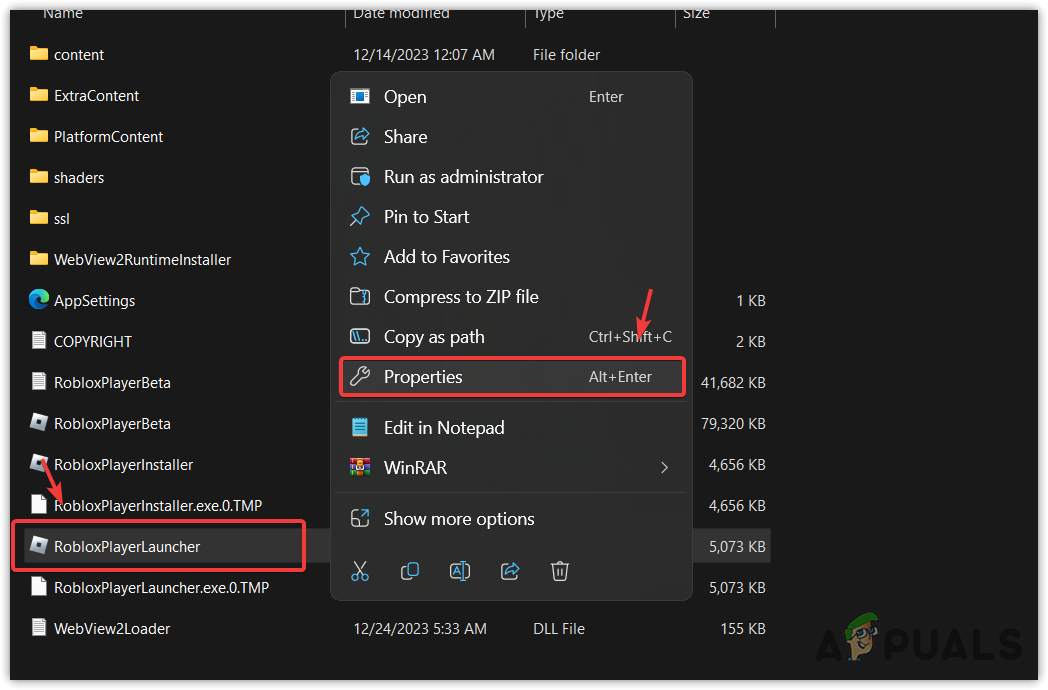Choose Compress to ZIP file

click(x=511, y=297)
